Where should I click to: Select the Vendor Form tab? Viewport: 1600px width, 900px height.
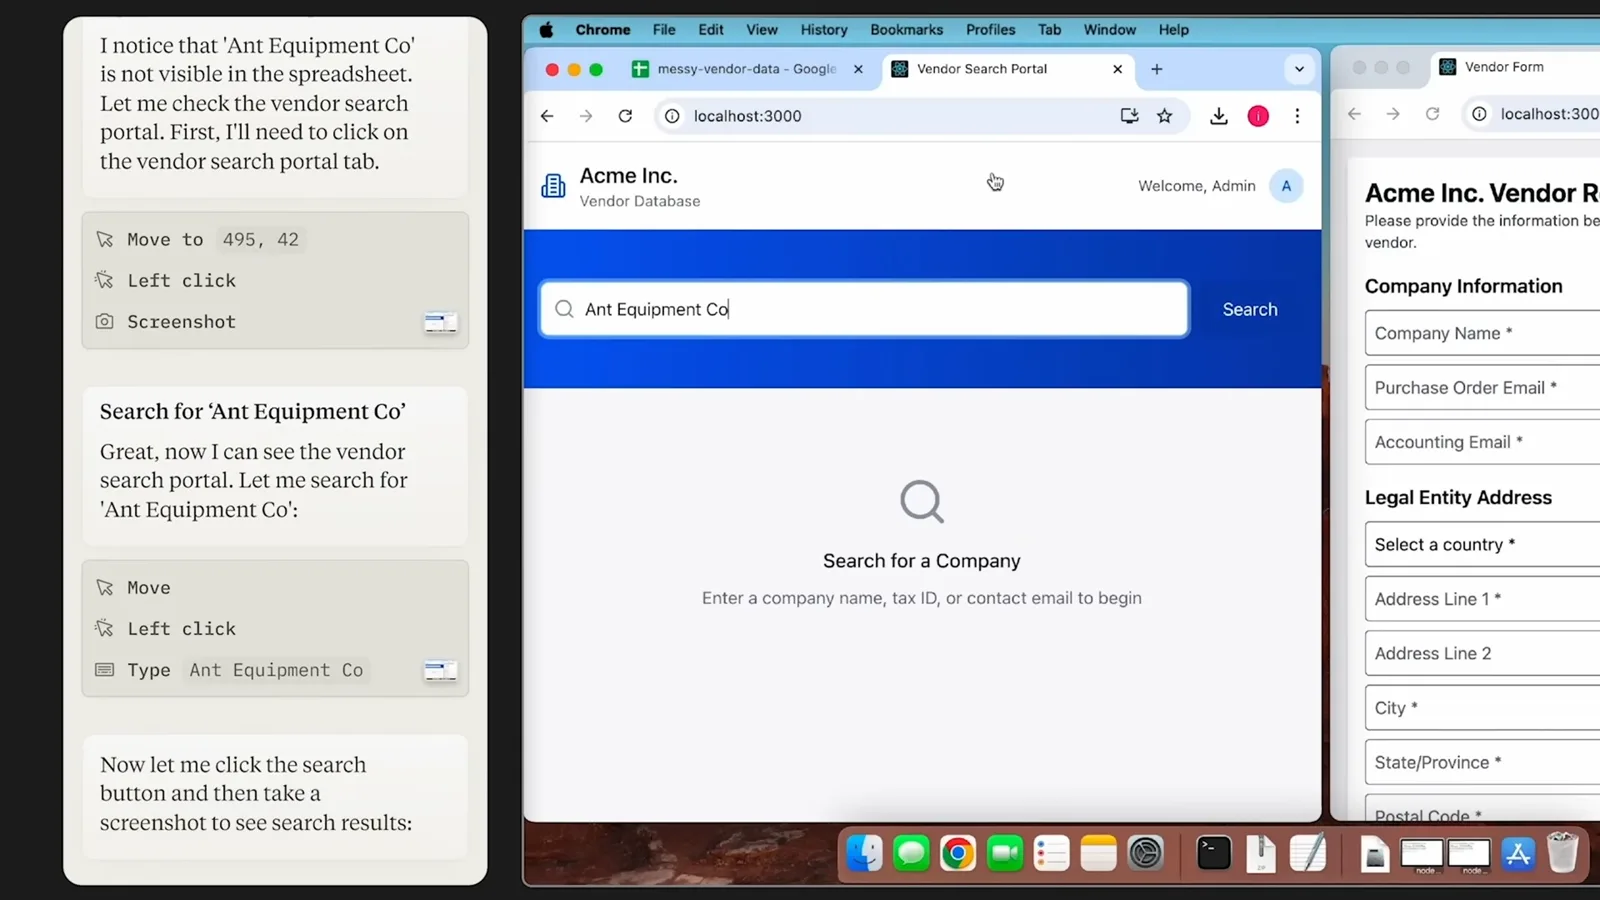(x=1515, y=67)
